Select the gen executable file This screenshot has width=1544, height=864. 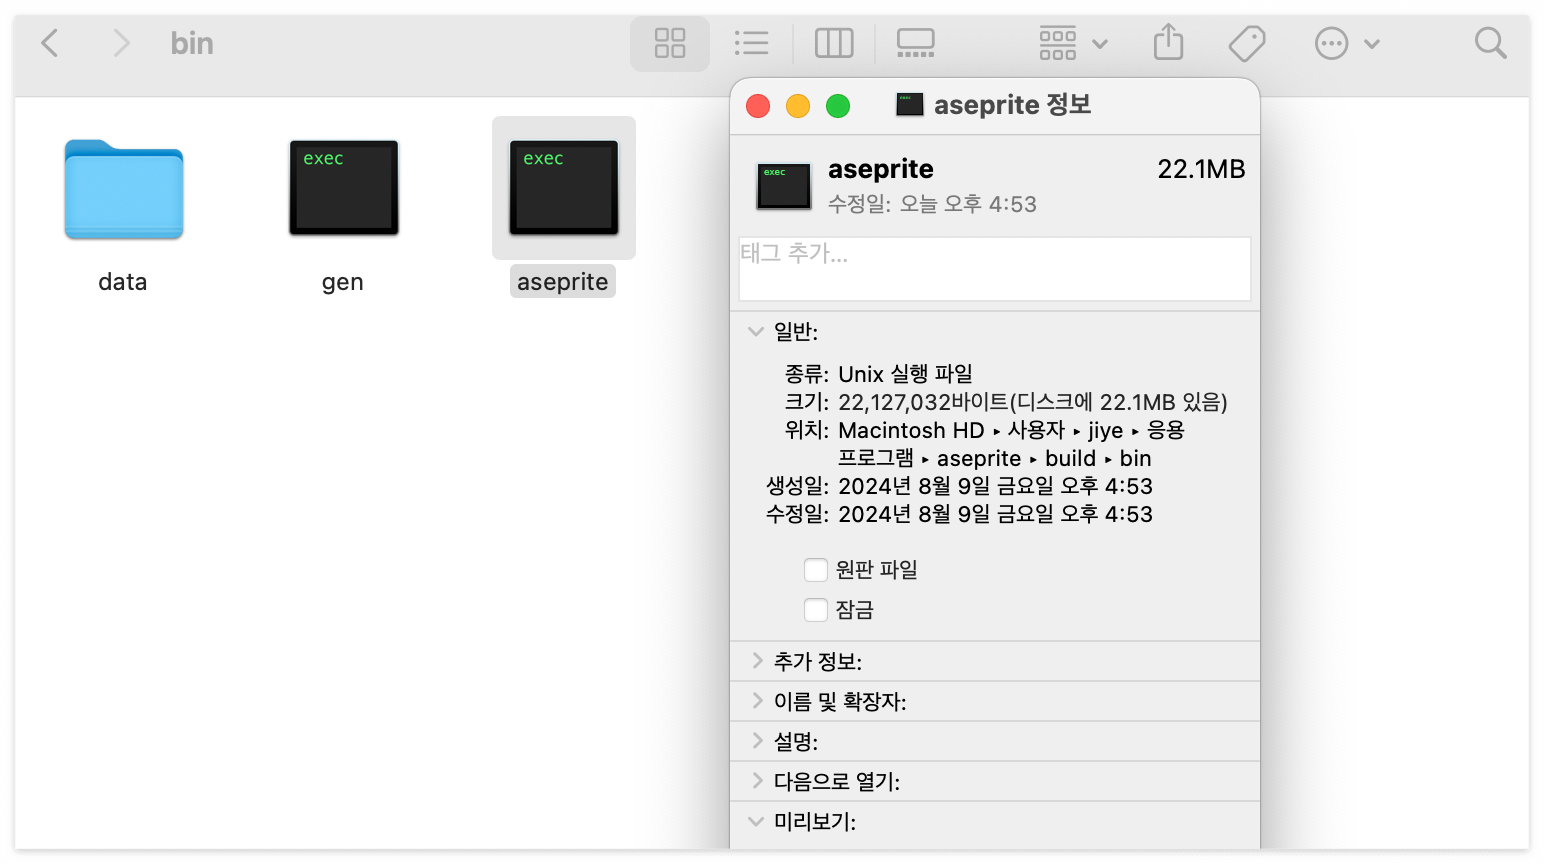[x=343, y=188]
